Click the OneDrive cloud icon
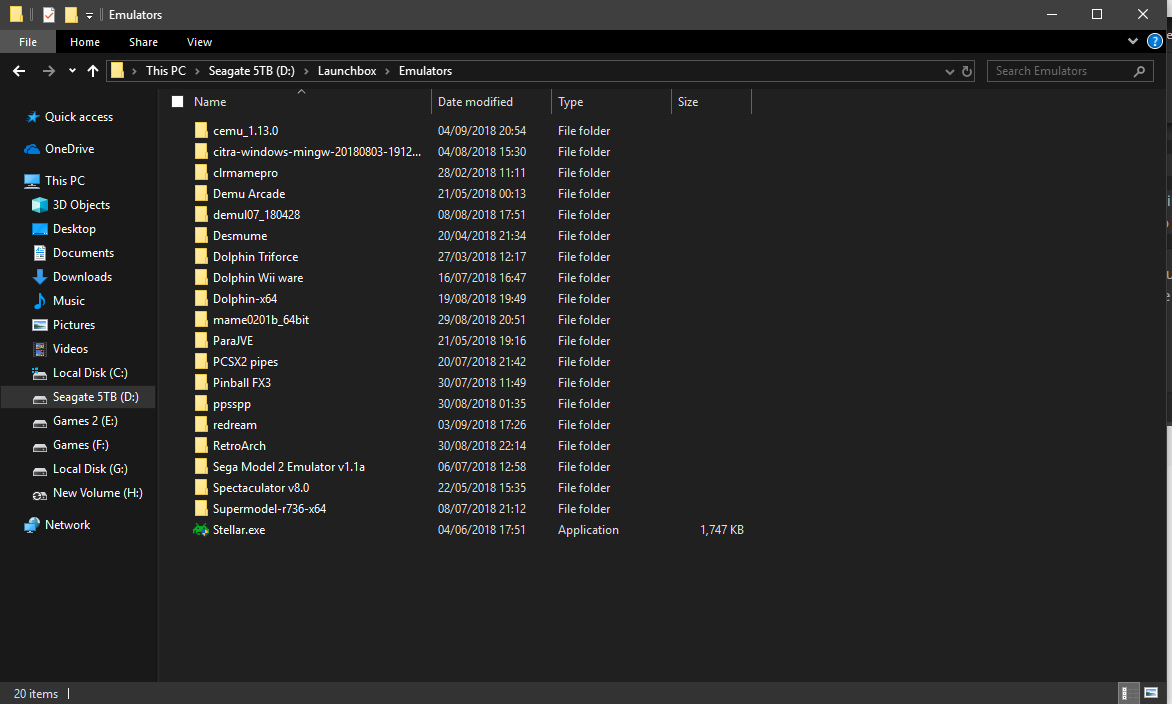The image size is (1172, 704). click(x=32, y=149)
